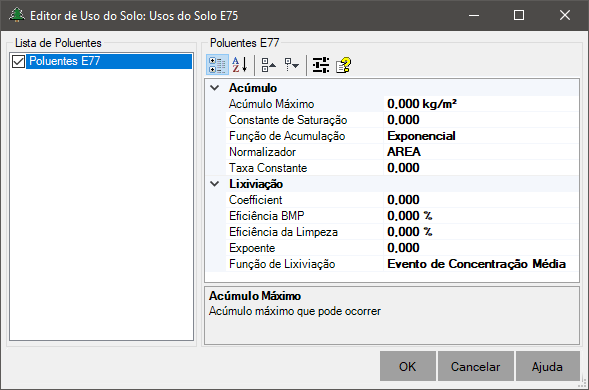Click the tree application icon in title bar
This screenshot has width=589, height=390.
point(17,15)
